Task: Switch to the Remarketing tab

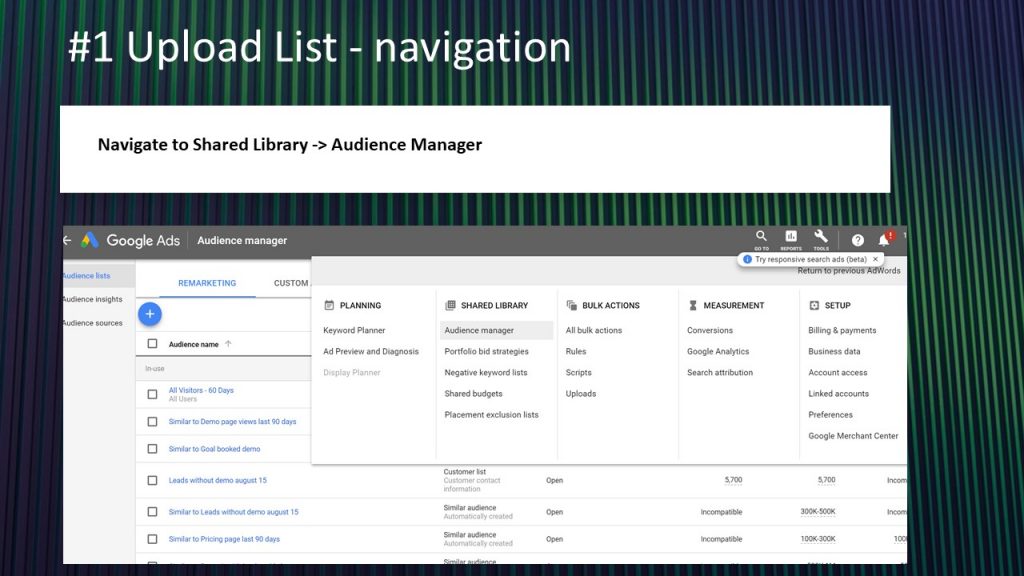Action: point(207,283)
